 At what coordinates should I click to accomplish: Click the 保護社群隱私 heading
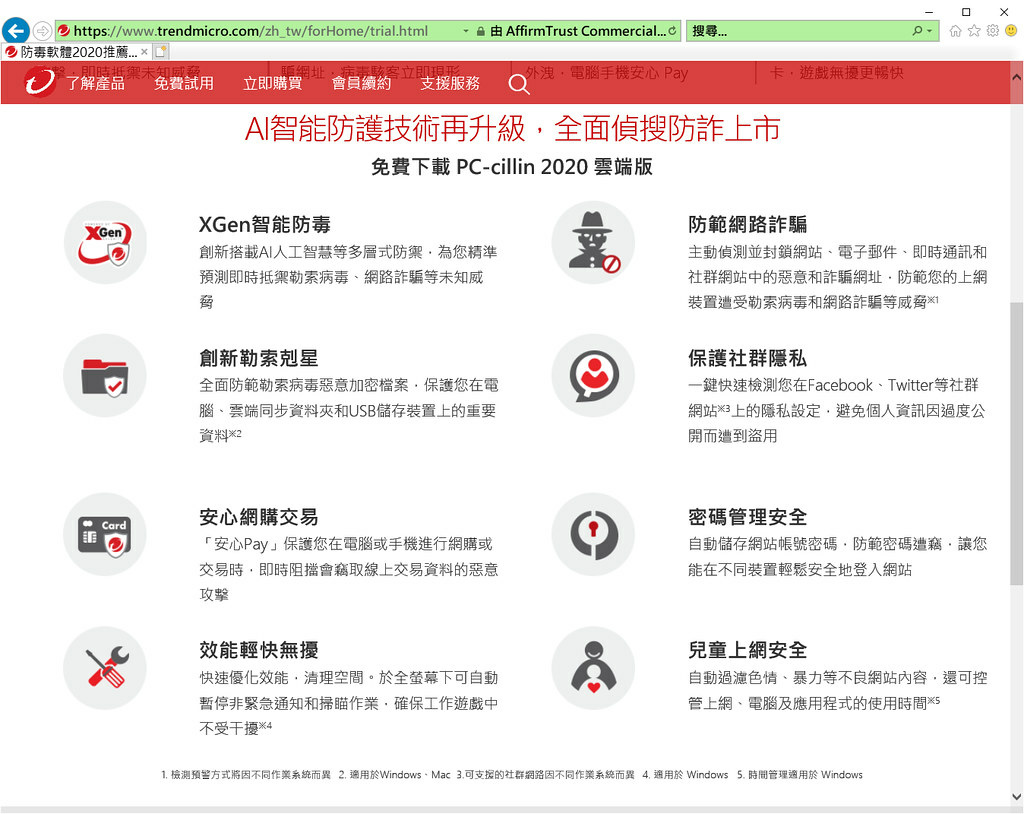(x=747, y=358)
